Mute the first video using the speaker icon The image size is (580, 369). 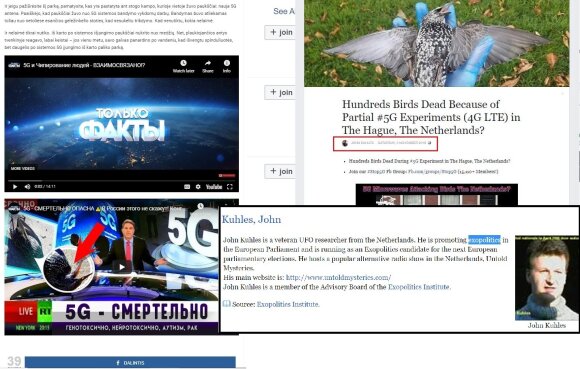[27, 187]
